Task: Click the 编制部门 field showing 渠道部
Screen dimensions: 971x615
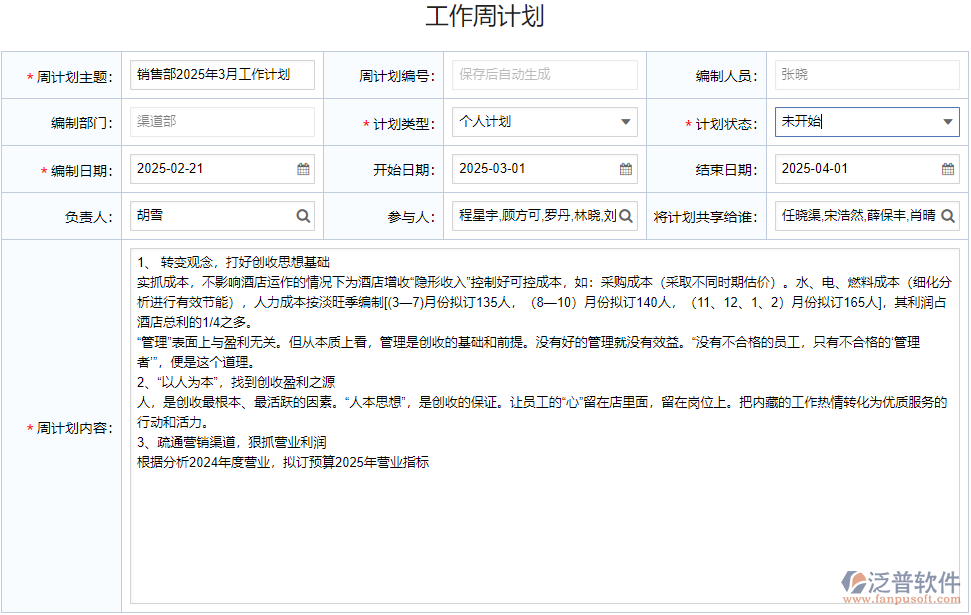Action: [222, 121]
